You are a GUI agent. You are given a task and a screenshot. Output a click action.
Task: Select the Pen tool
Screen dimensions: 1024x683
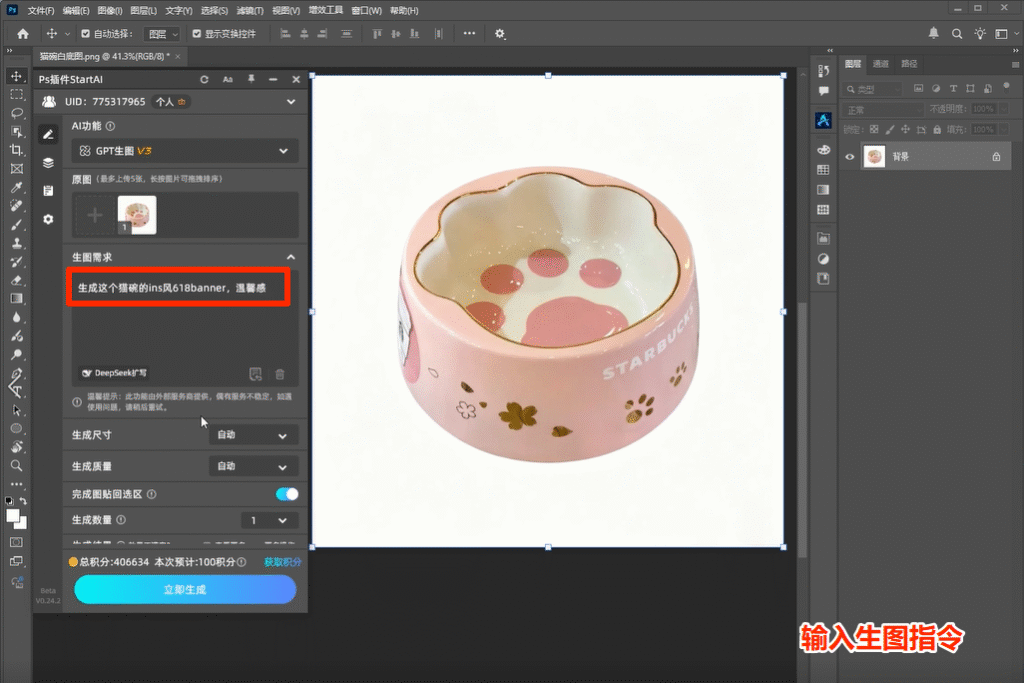16,373
